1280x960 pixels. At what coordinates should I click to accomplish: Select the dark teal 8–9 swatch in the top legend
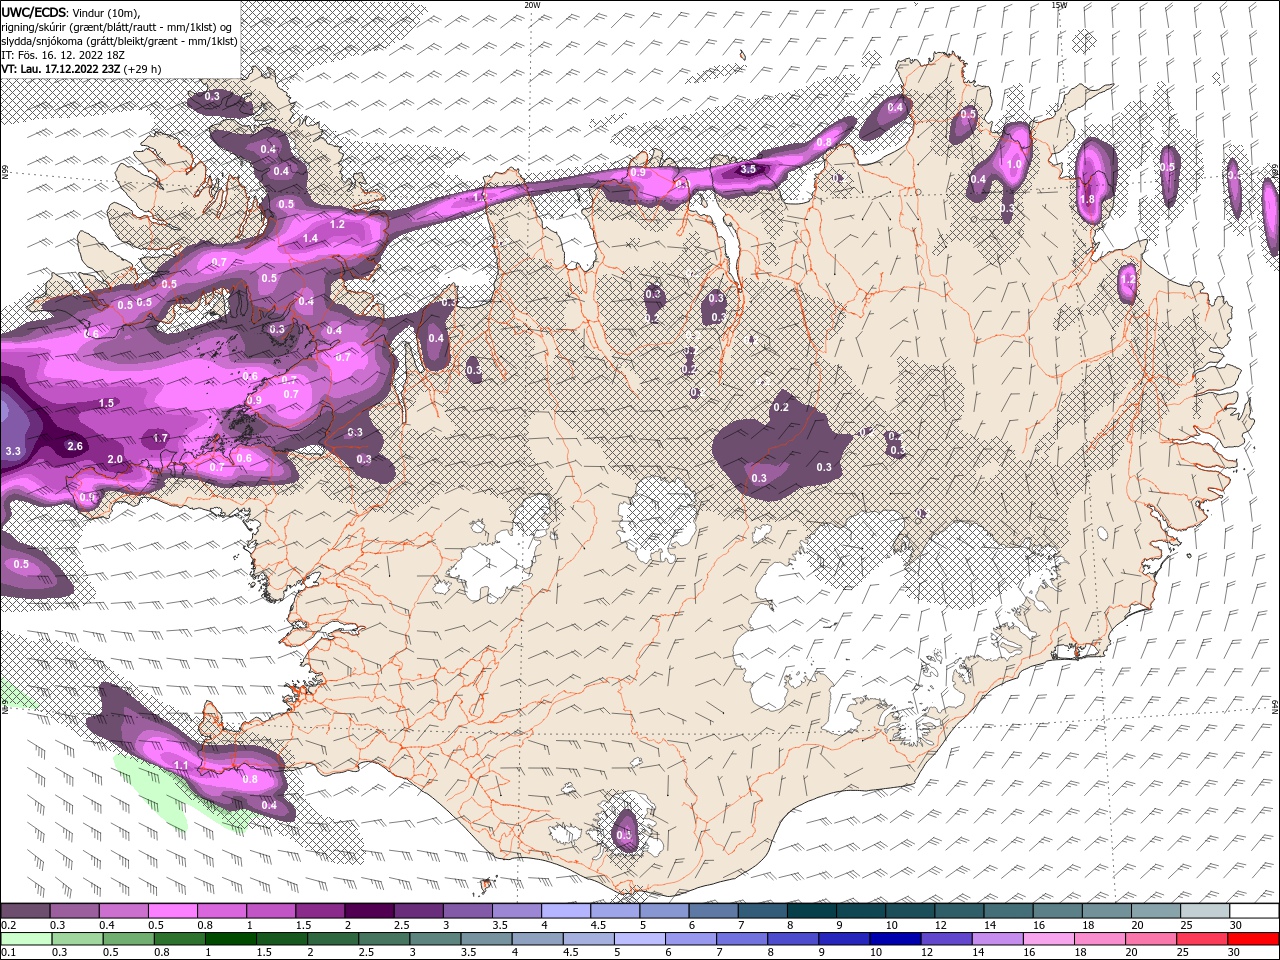(812, 911)
